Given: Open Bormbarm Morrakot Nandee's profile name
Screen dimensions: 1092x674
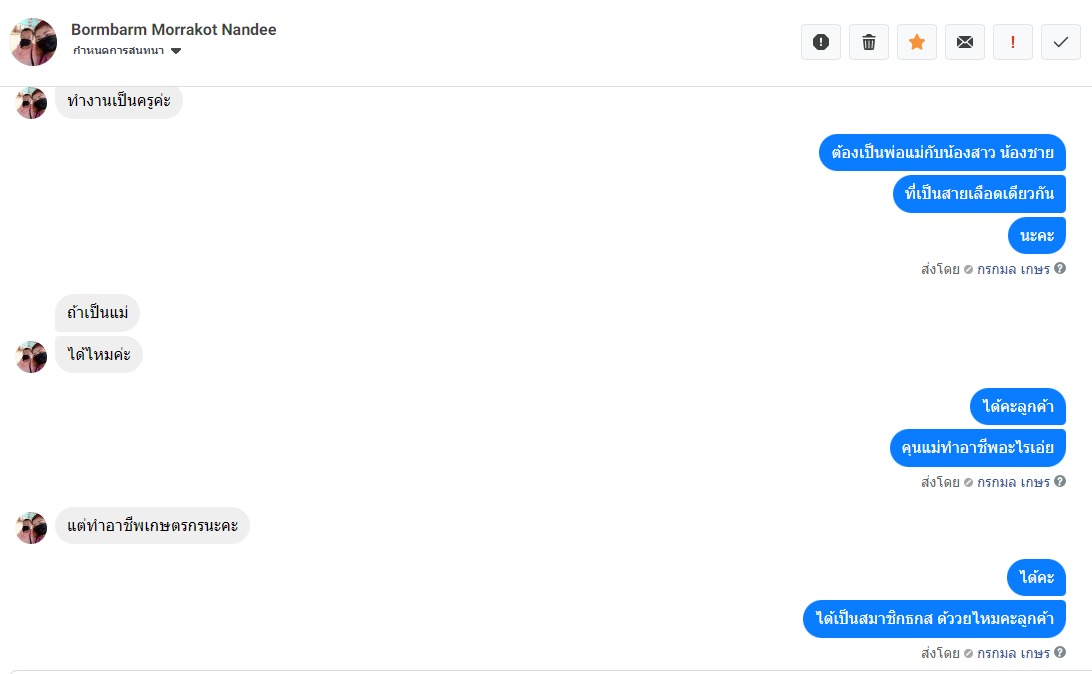Looking at the screenshot, I should (x=173, y=29).
